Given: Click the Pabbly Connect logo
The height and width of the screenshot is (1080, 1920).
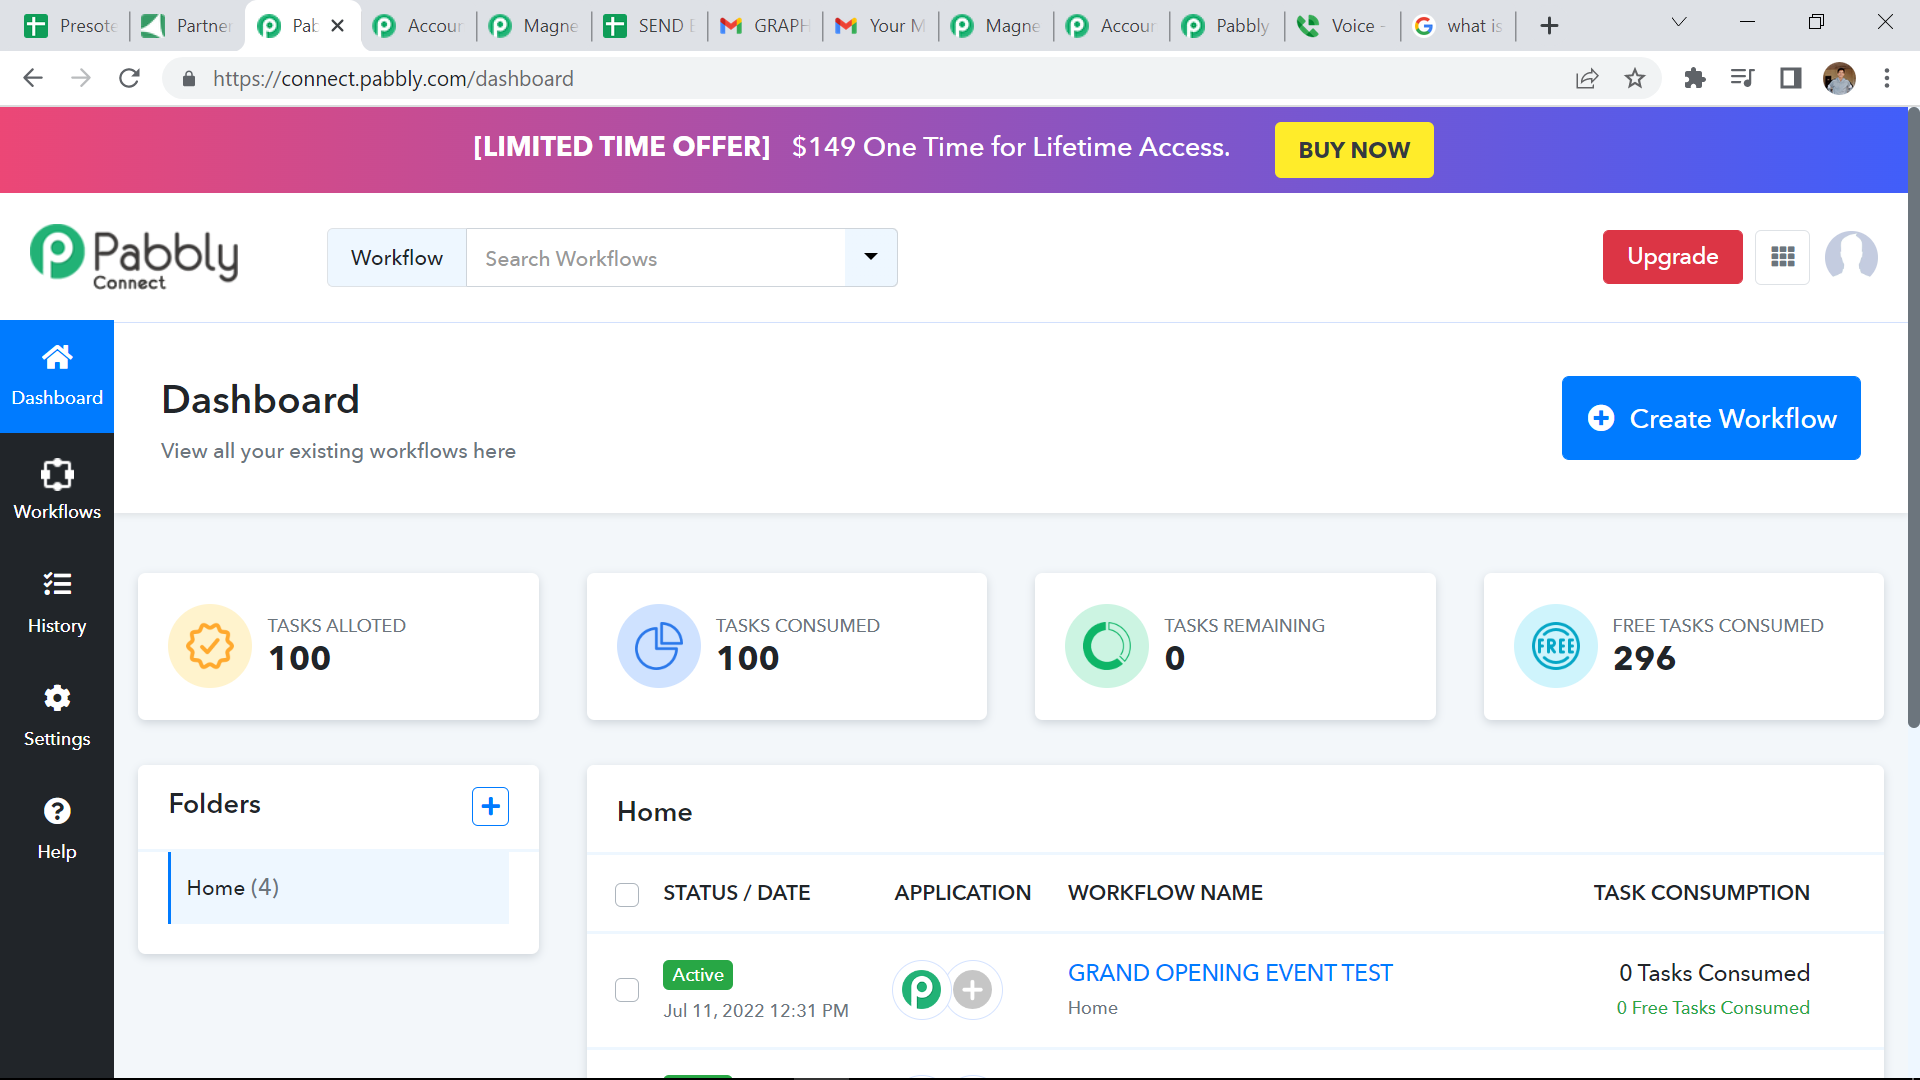Looking at the screenshot, I should coord(134,257).
